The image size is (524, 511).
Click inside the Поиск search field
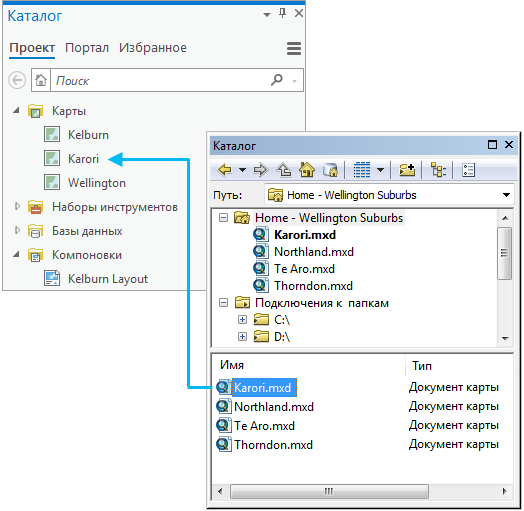pos(159,80)
